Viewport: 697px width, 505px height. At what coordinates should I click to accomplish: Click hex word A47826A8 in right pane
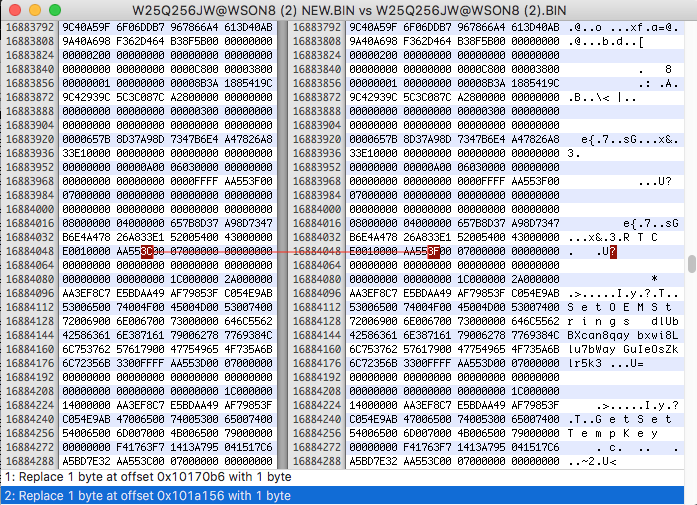535,139
